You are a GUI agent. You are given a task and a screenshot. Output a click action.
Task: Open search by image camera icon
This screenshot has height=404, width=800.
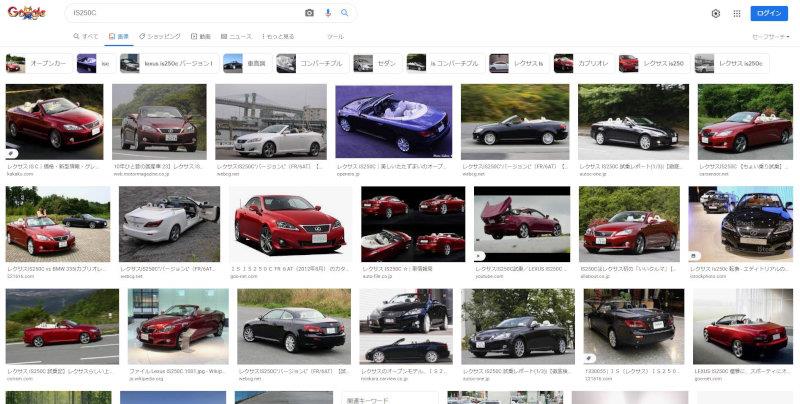click(309, 13)
